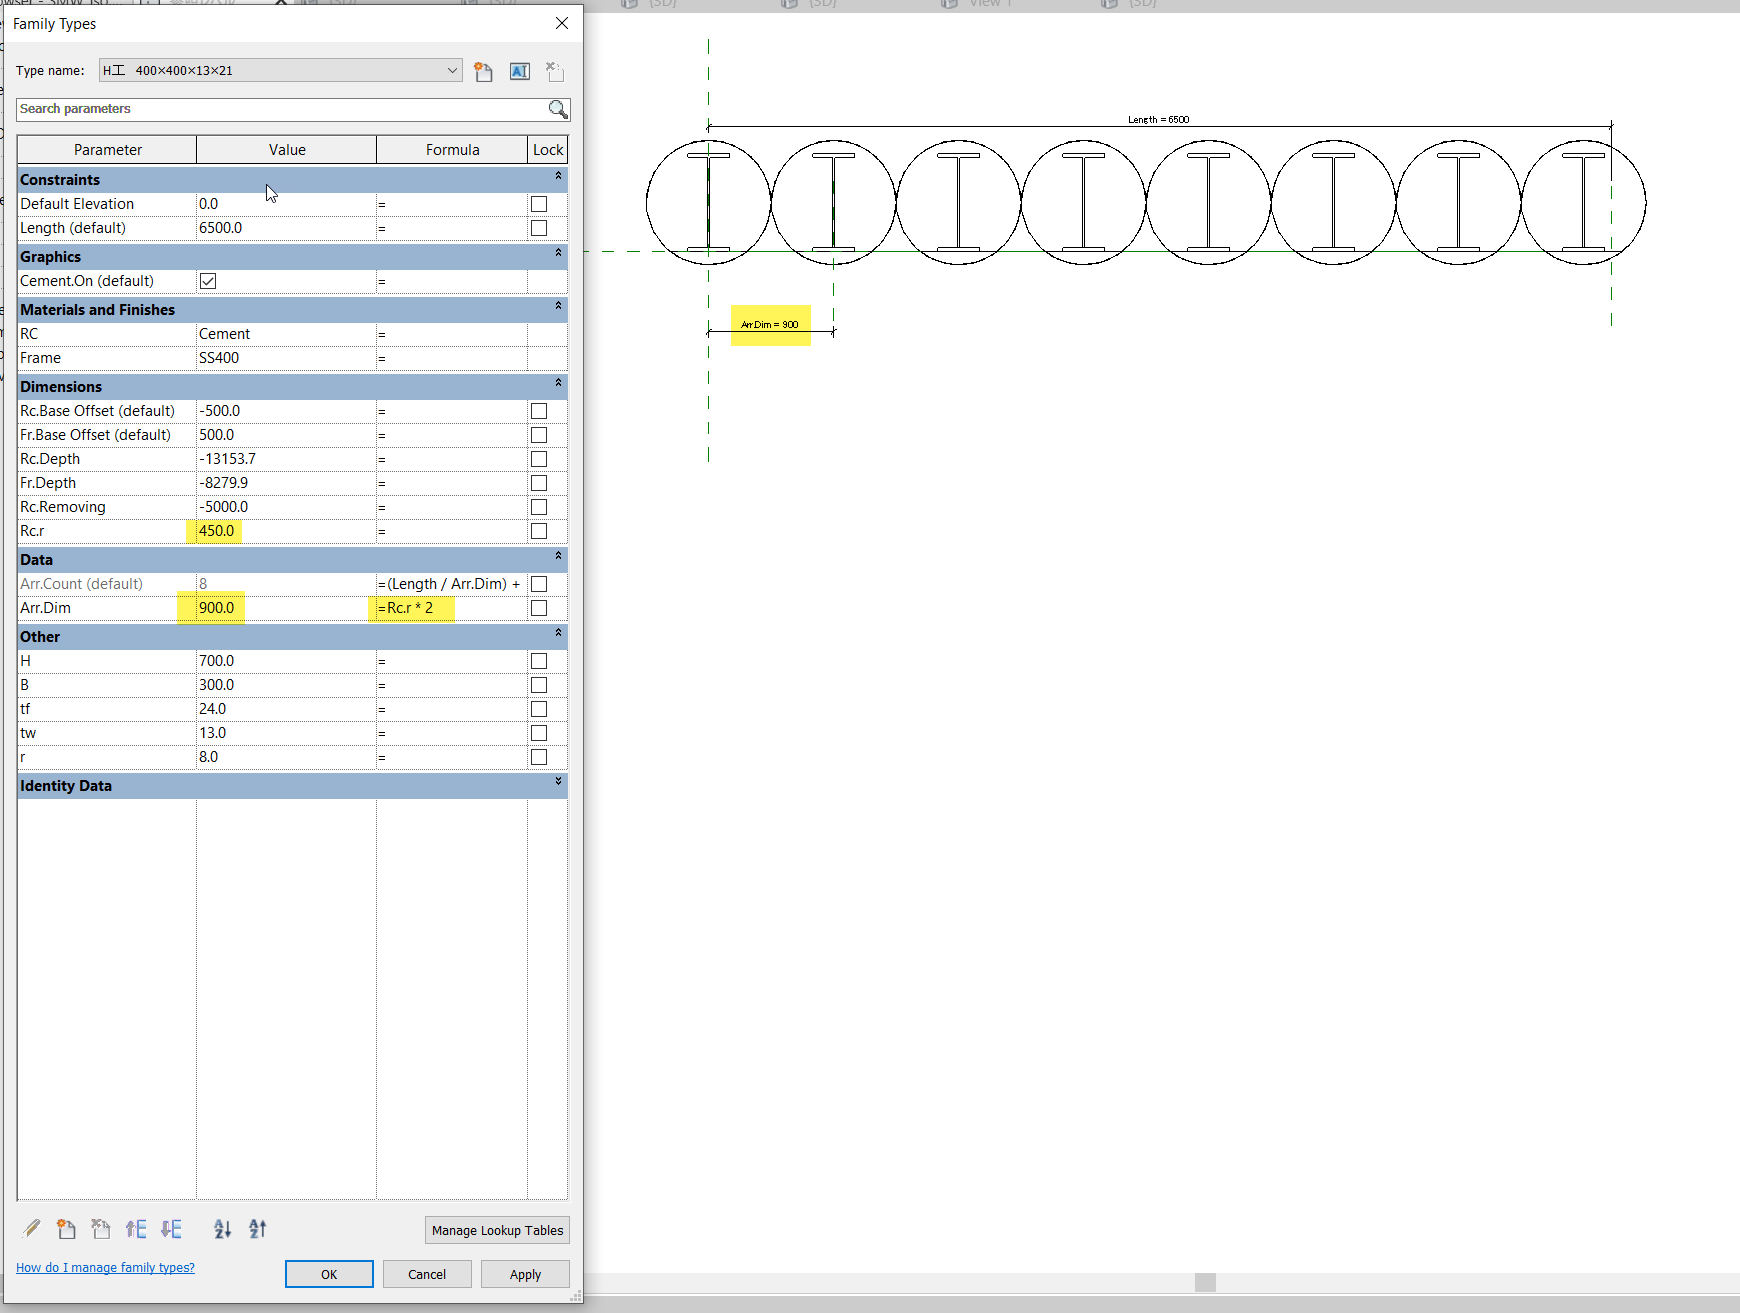Create a new family type
1740x1313 pixels.
[484, 71]
